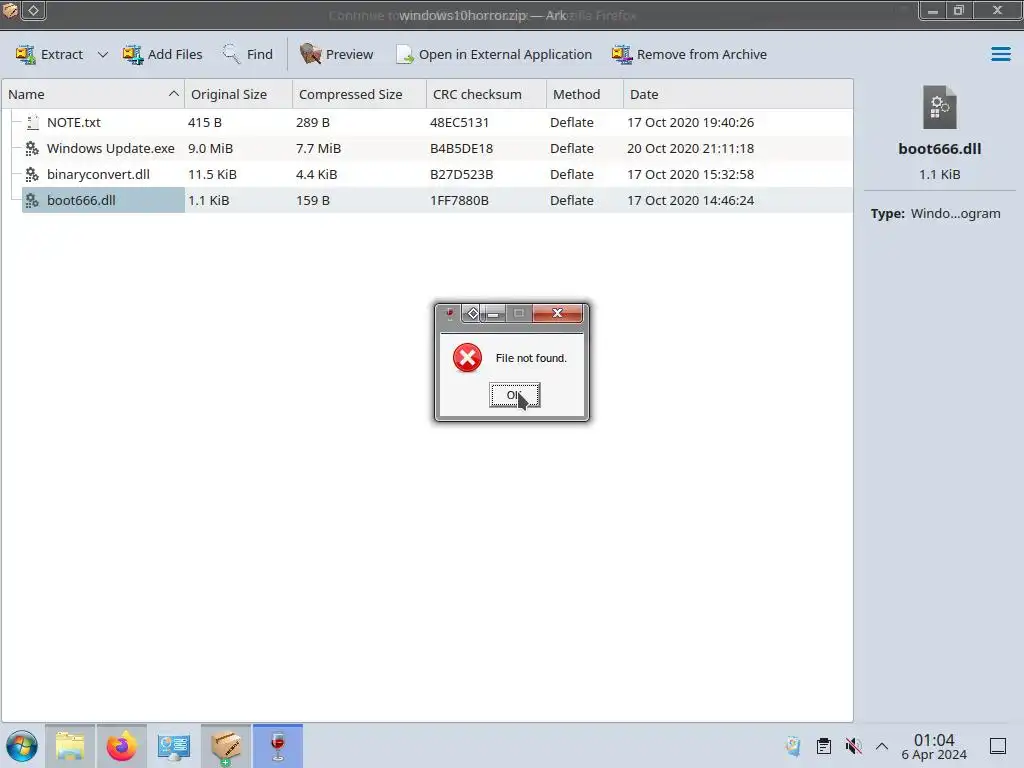
Task: Click Add Files in toolbar
Action: (163, 54)
